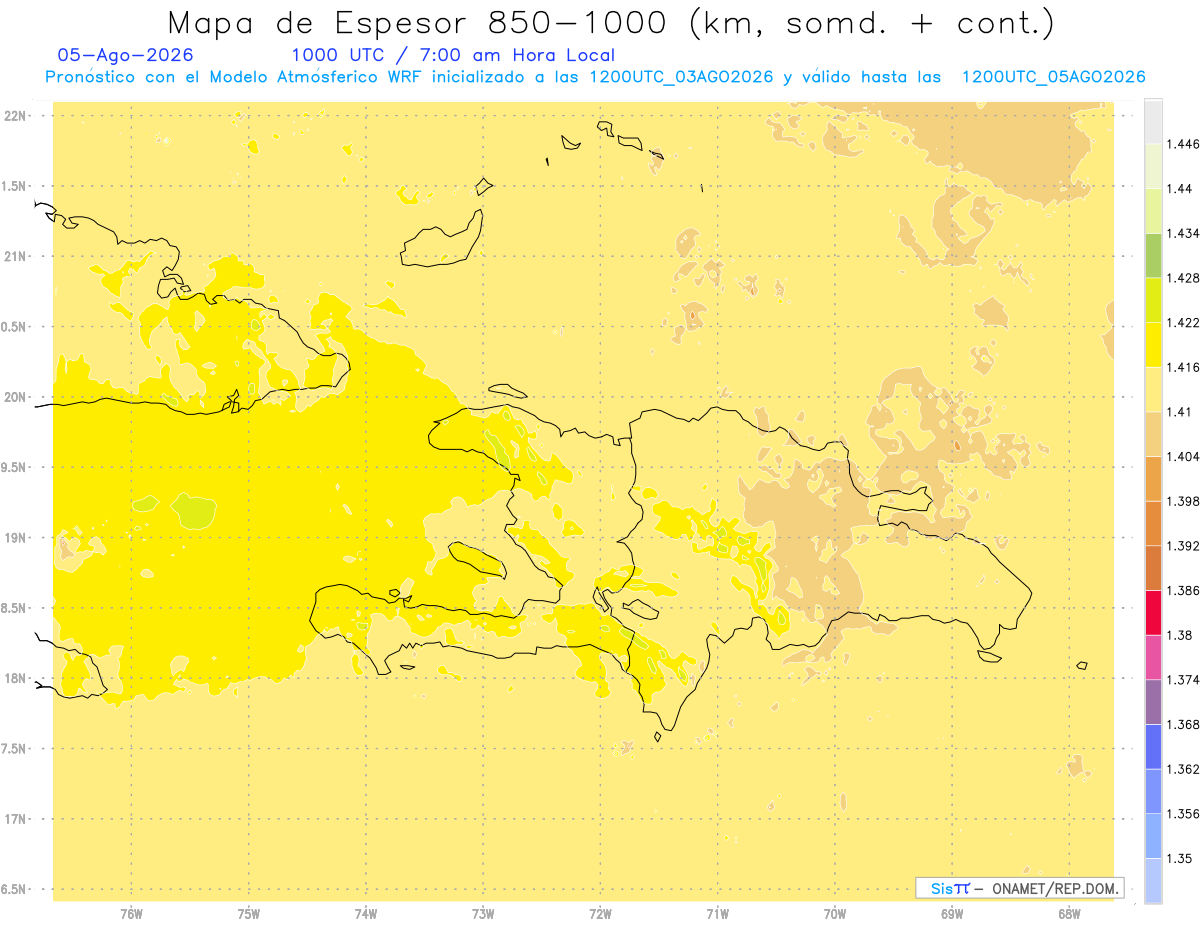Select the green swatch between 1.428 and 1.434
The width and height of the screenshot is (1200, 927).
click(x=1153, y=255)
